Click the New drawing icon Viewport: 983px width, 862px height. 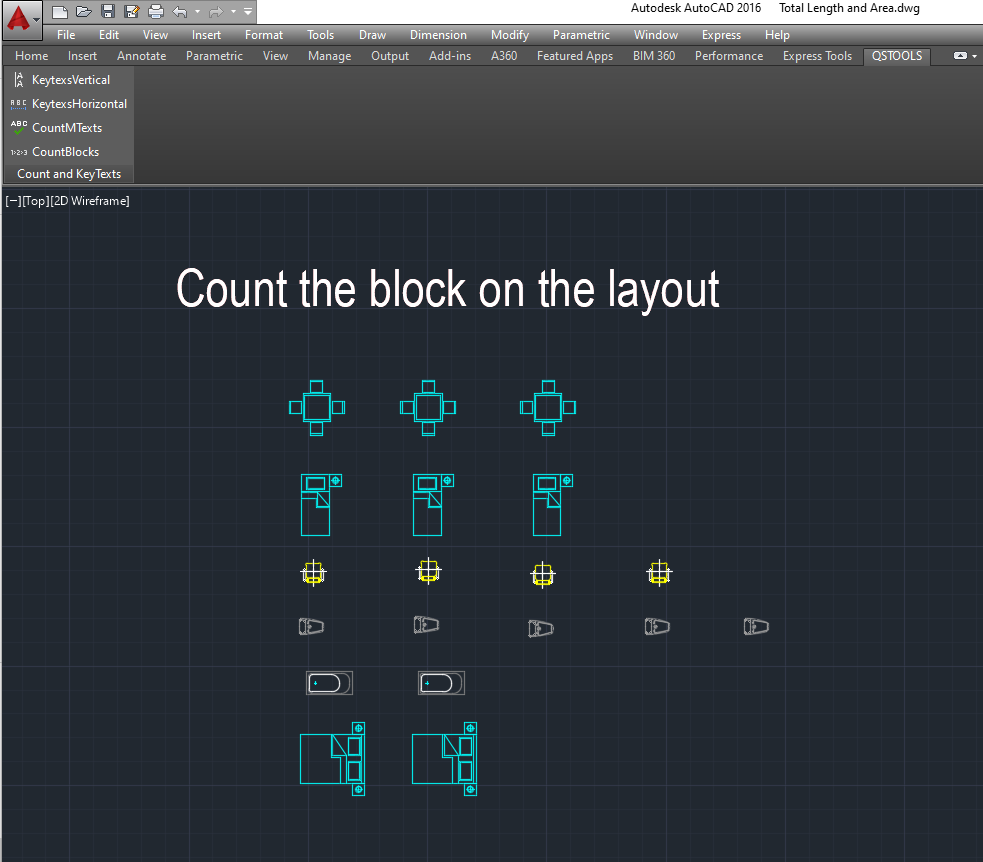60,11
